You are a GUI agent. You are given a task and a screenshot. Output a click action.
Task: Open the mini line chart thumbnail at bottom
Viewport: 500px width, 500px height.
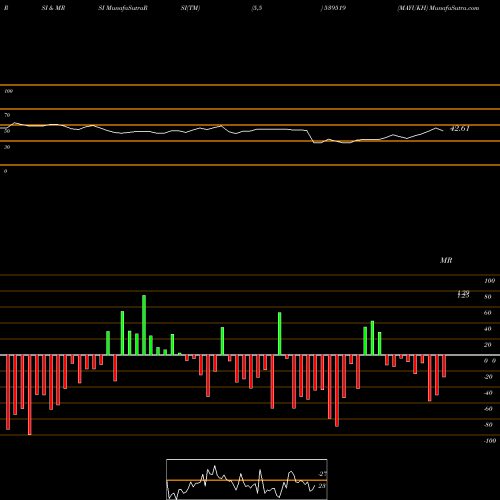point(247,479)
